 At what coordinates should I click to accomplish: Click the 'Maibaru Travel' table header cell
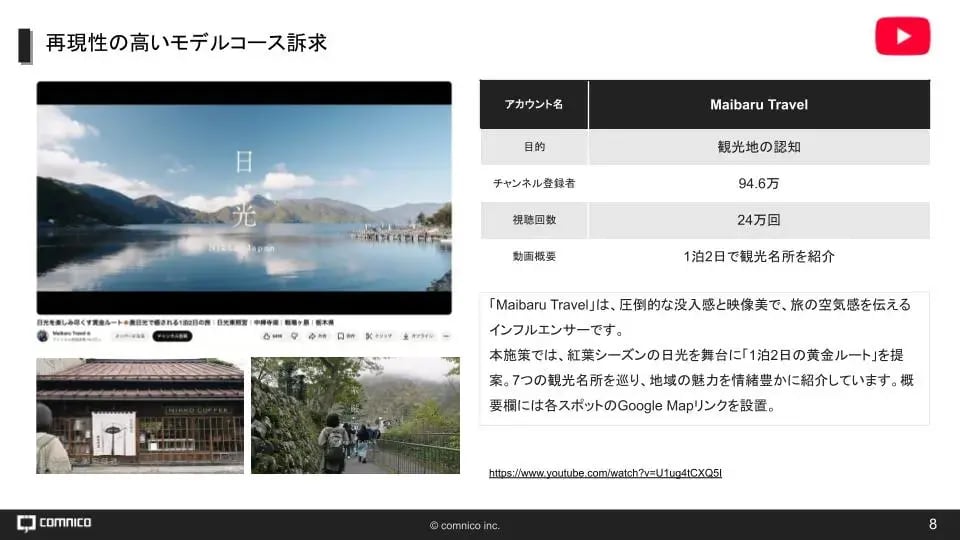click(759, 105)
